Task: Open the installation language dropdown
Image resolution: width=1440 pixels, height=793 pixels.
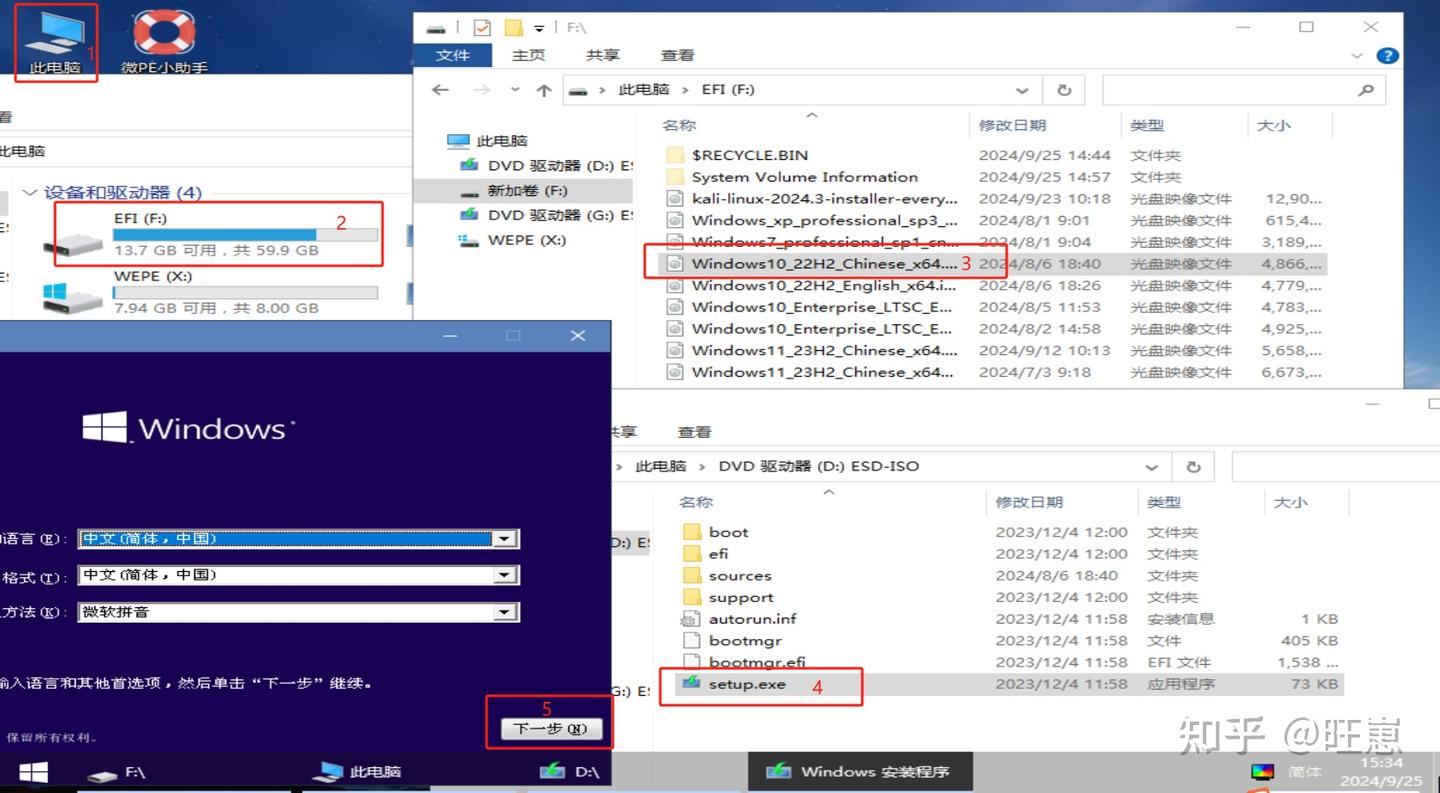Action: click(505, 538)
